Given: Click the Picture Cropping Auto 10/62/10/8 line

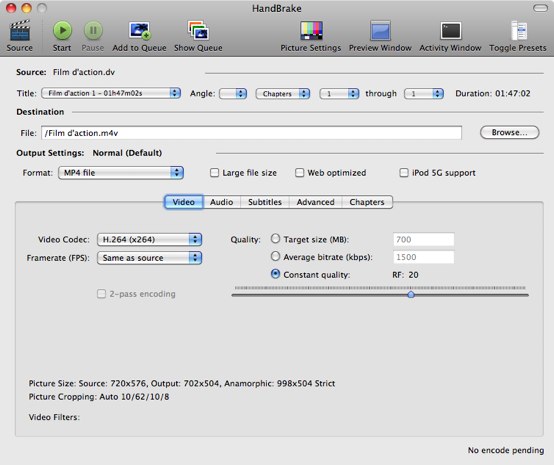Looking at the screenshot, I should coord(99,397).
